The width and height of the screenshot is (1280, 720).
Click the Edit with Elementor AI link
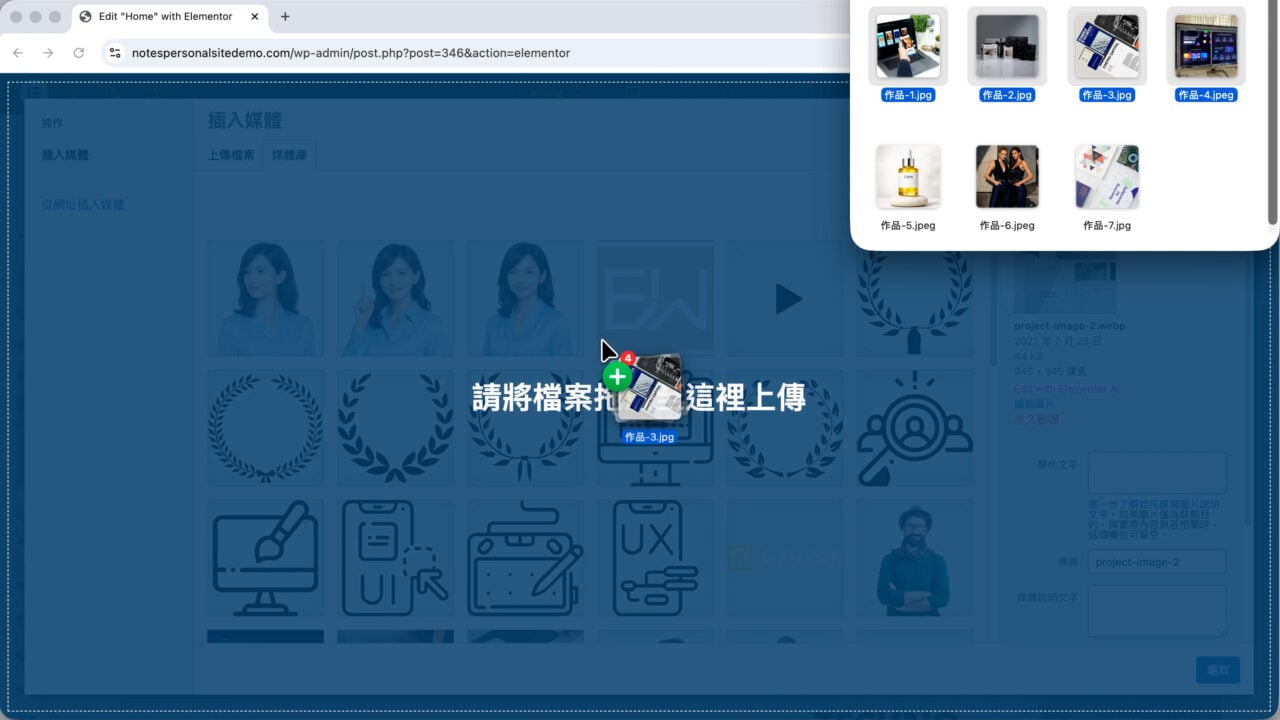1066,388
